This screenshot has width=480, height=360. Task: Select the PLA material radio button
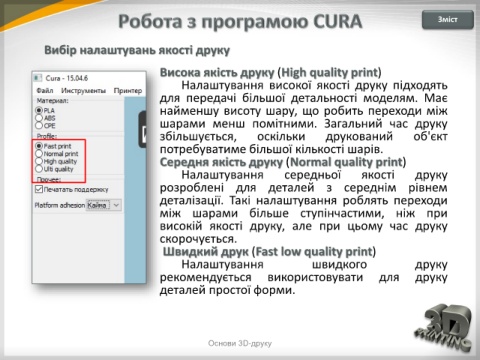click(39, 110)
